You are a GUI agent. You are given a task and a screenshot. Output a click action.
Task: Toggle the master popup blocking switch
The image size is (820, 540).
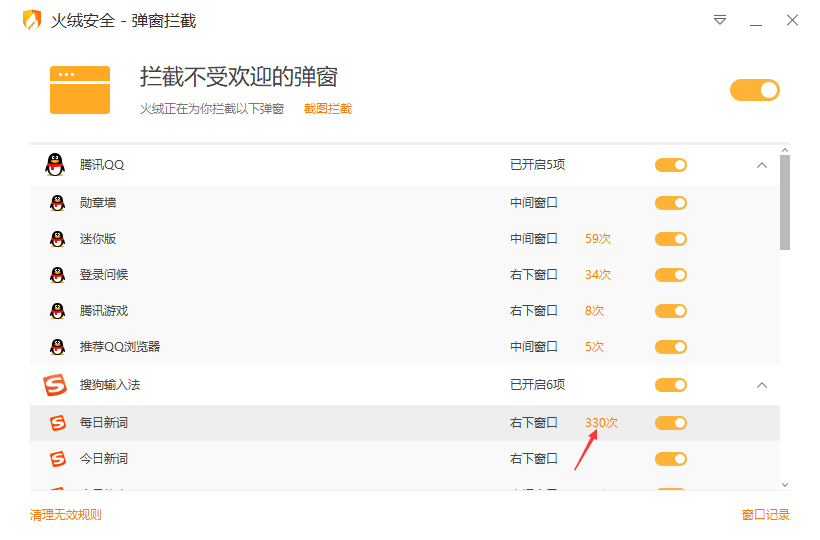(755, 90)
